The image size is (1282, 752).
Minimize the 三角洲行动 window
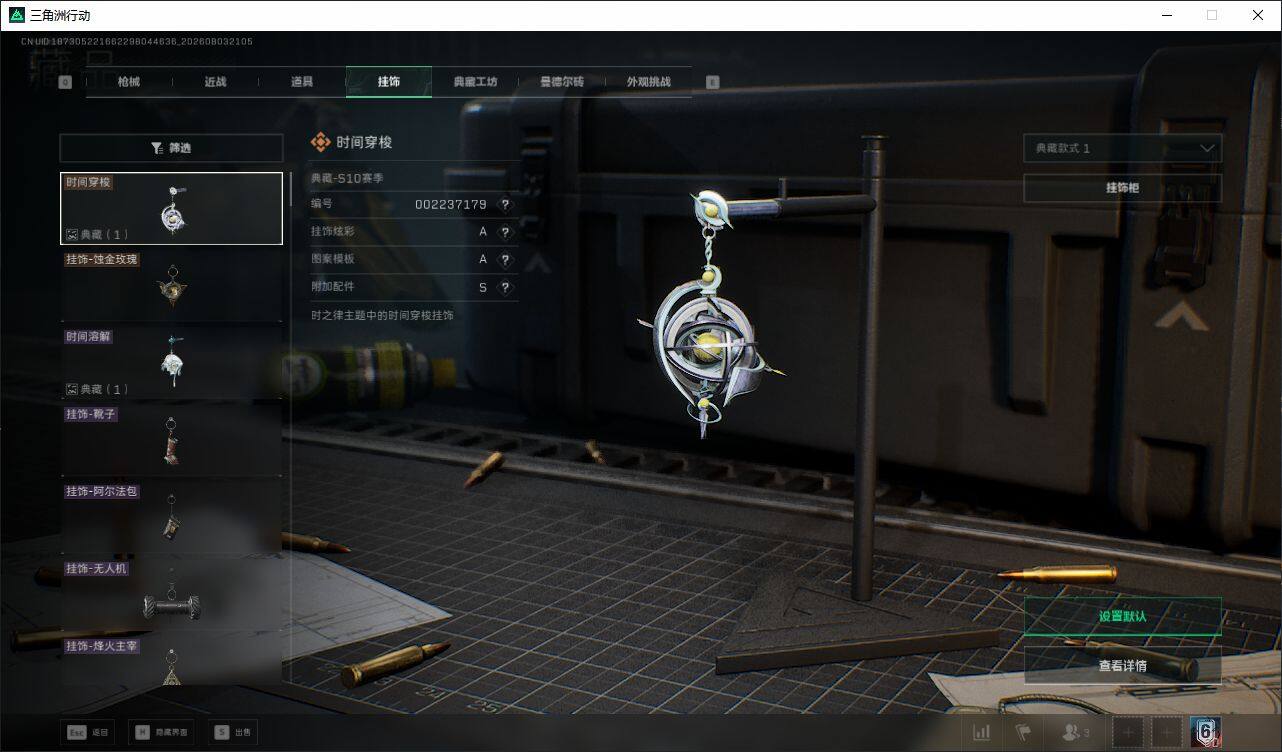tap(1167, 15)
